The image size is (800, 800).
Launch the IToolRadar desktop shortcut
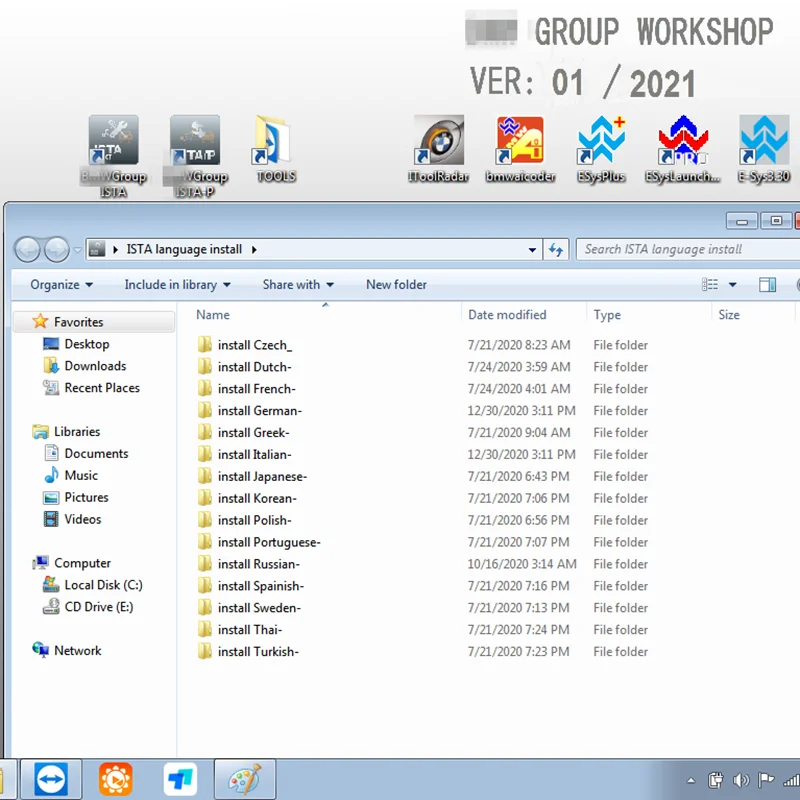[x=438, y=149]
